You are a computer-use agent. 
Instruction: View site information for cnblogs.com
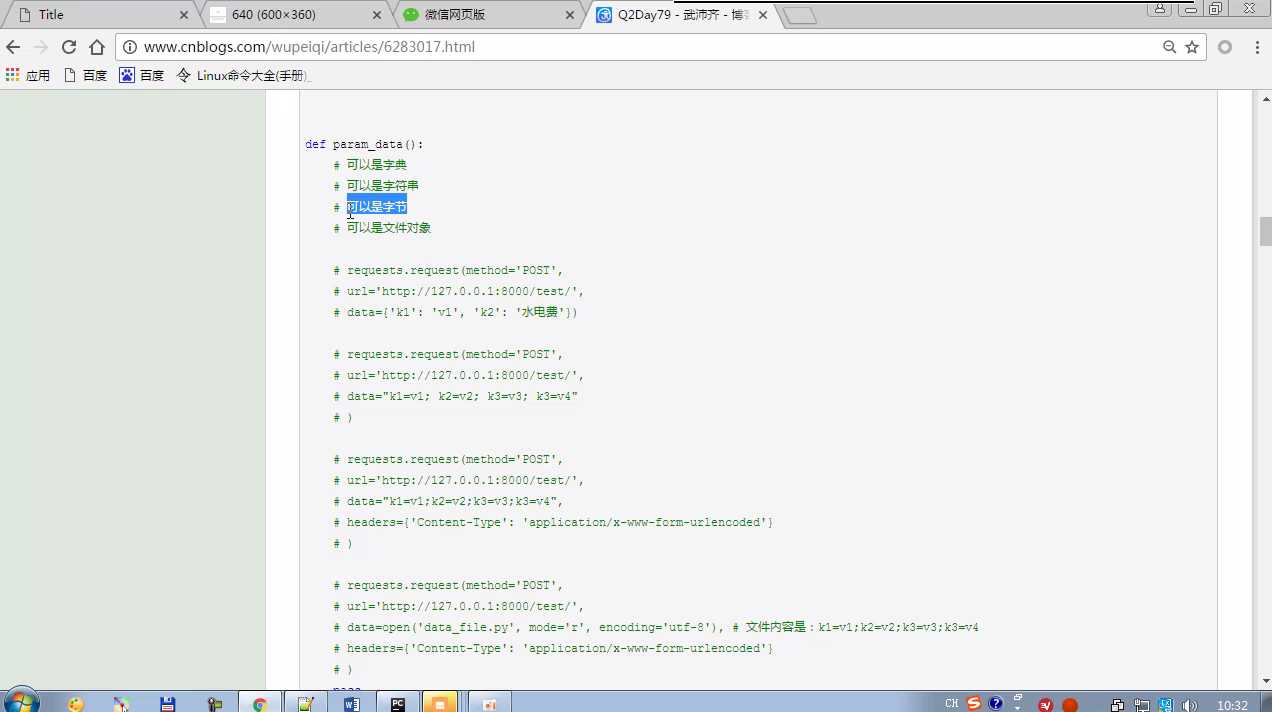click(x=130, y=47)
